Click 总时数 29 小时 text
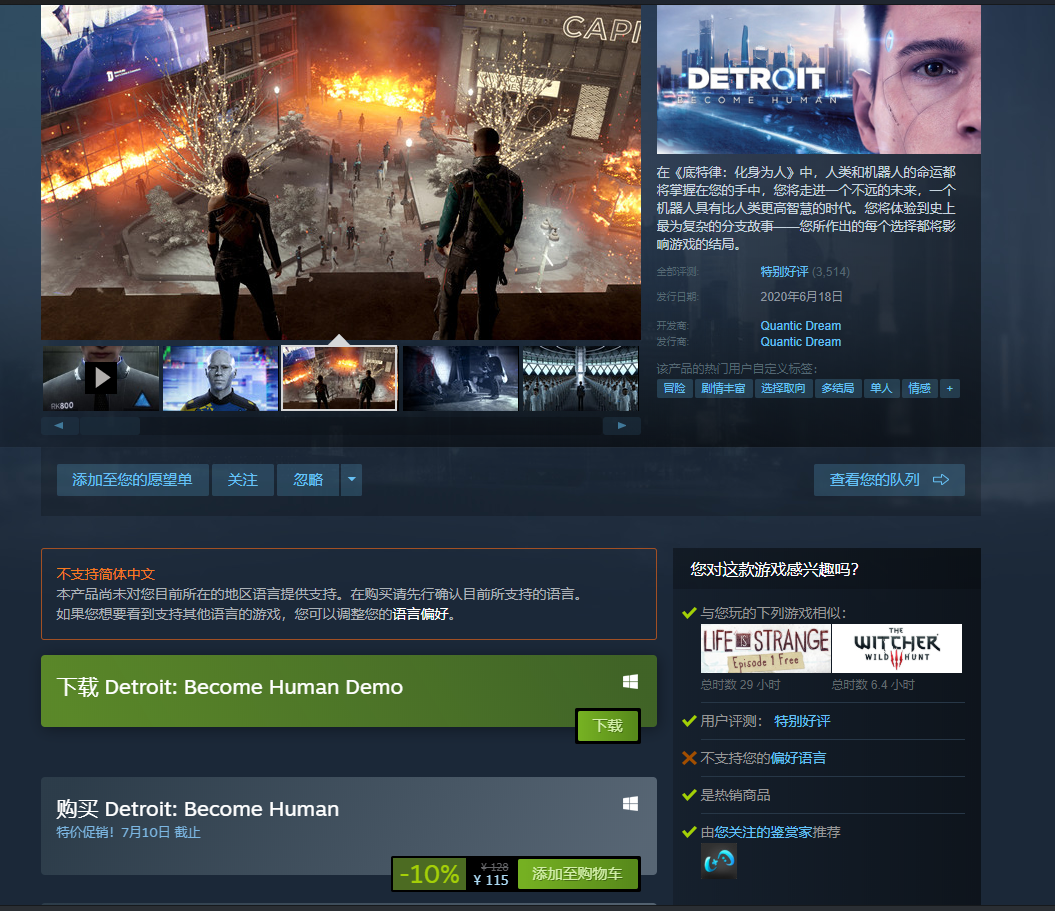 tap(740, 685)
